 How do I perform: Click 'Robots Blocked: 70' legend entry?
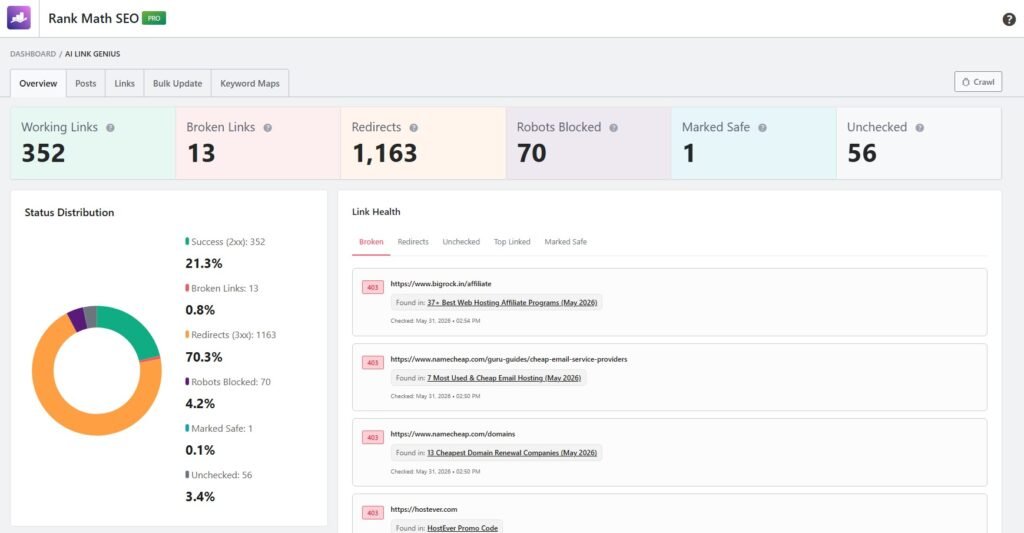[x=228, y=381]
